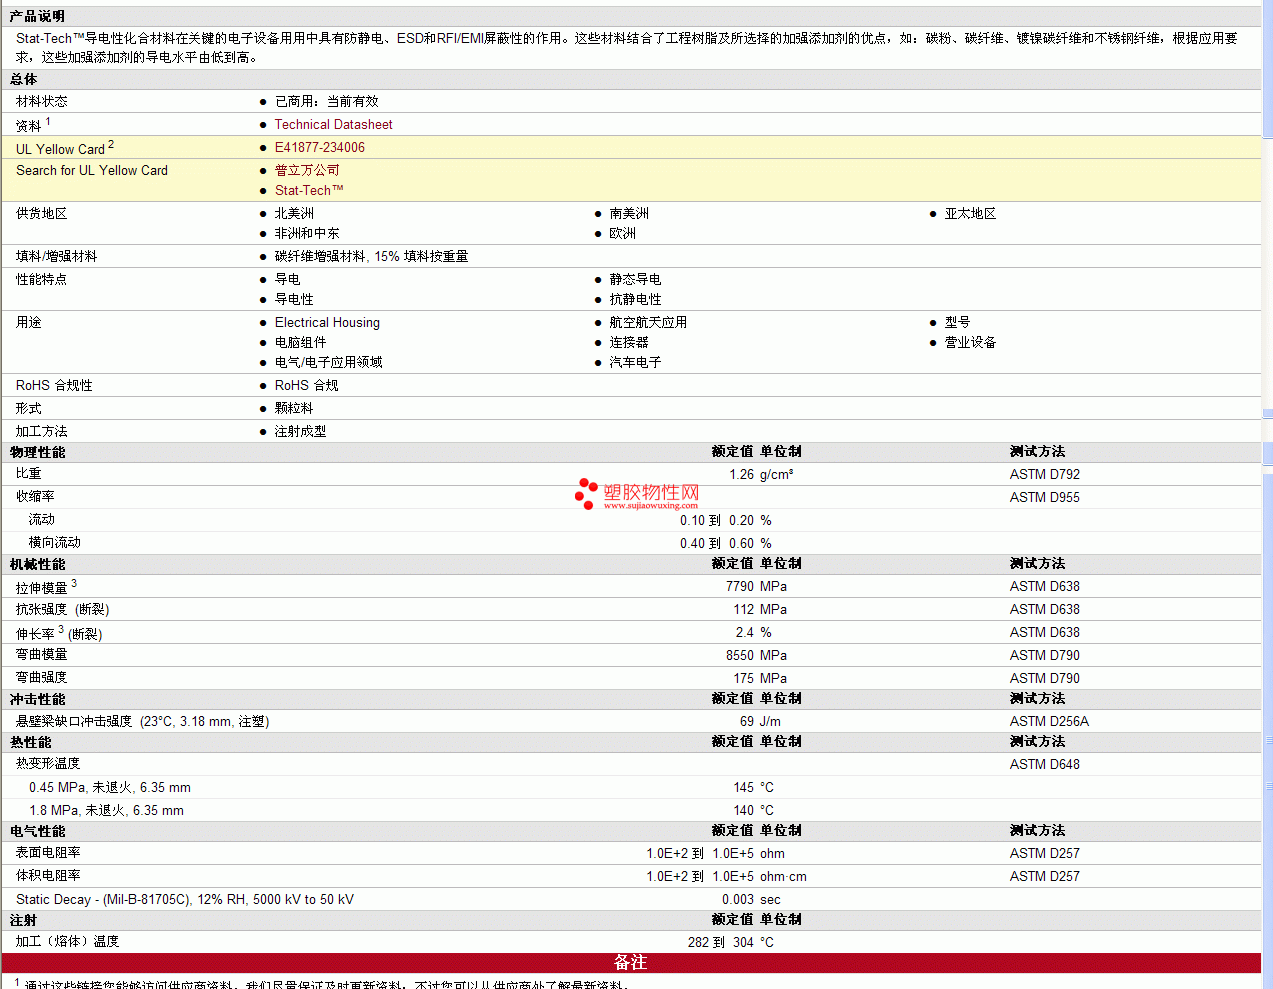This screenshot has height=989, width=1273.
Task: Click the 拉伸模量 value 7790 MPa
Action: click(756, 586)
